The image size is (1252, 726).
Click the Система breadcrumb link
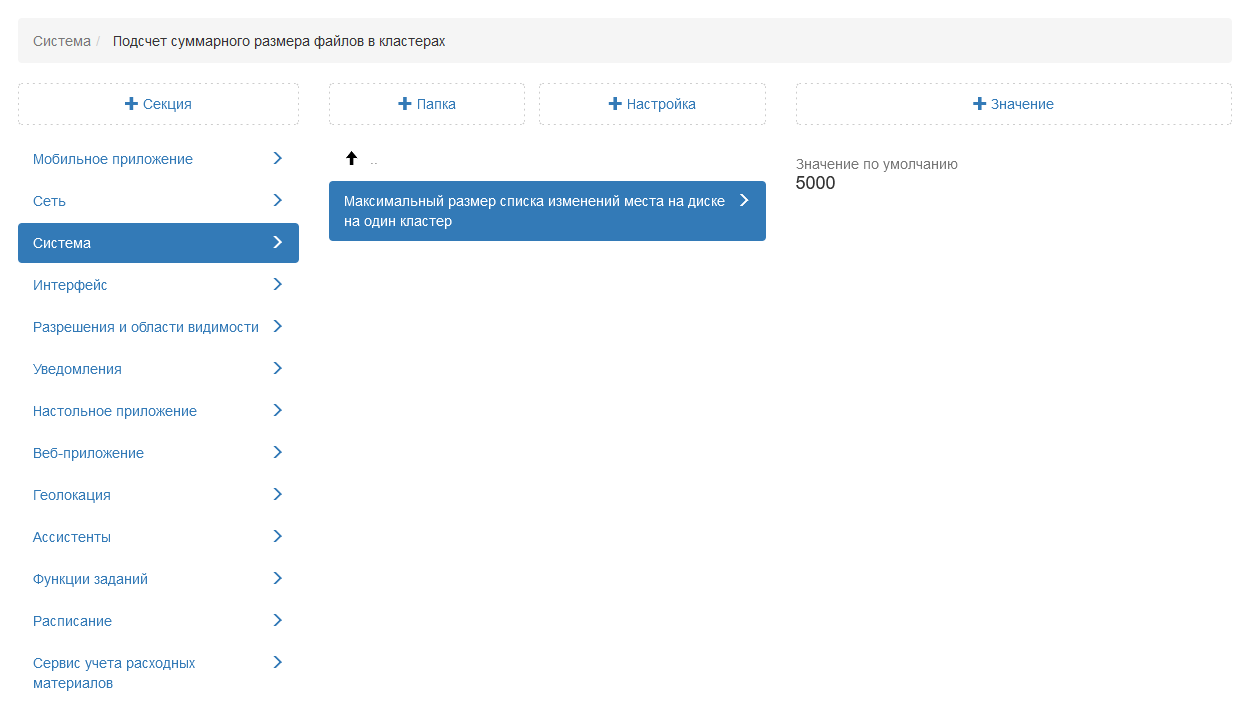tap(62, 41)
